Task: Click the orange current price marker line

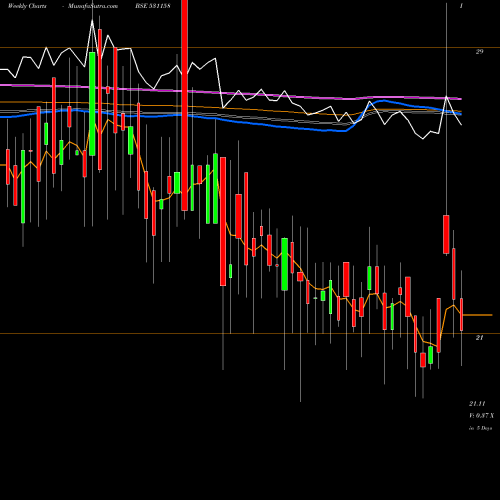Action: point(478,315)
